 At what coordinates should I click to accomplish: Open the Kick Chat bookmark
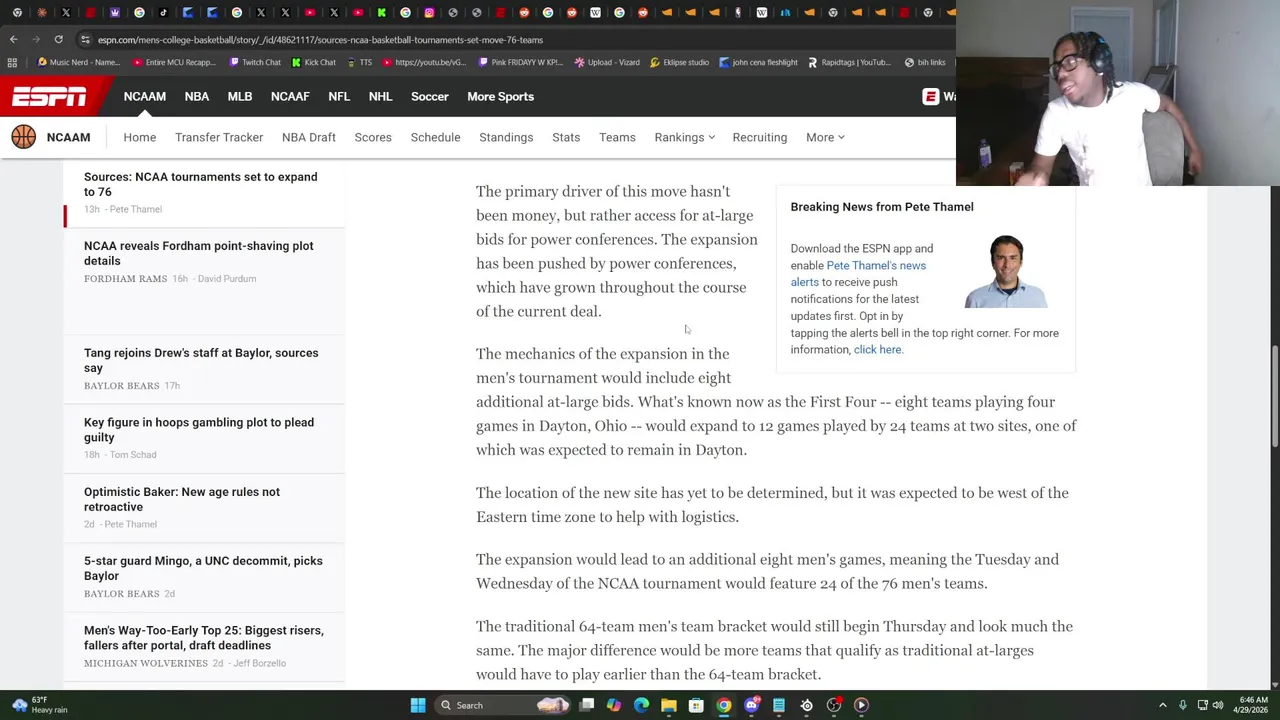pos(313,62)
